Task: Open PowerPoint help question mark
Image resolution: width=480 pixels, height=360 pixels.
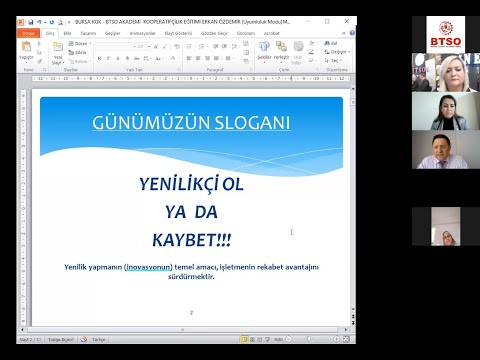Action: (352, 33)
